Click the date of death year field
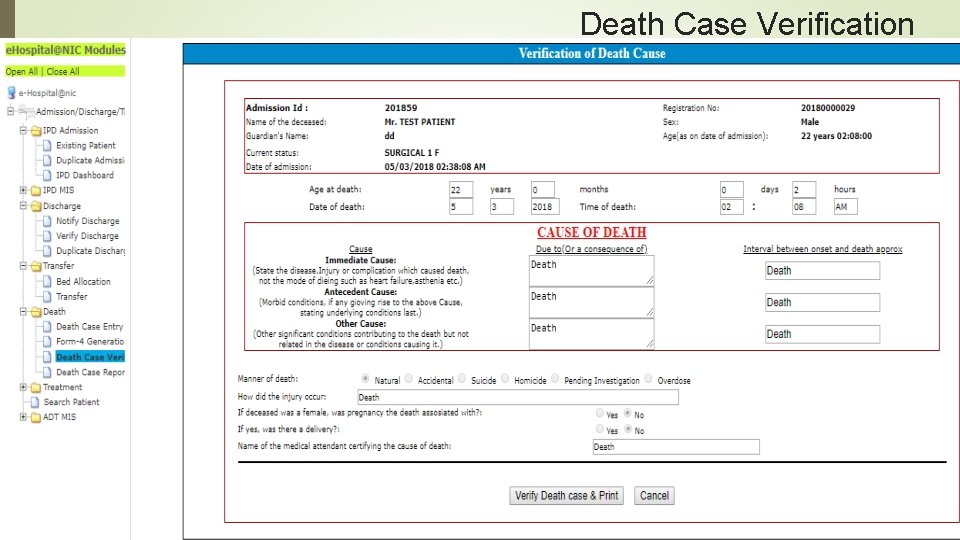 545,206
